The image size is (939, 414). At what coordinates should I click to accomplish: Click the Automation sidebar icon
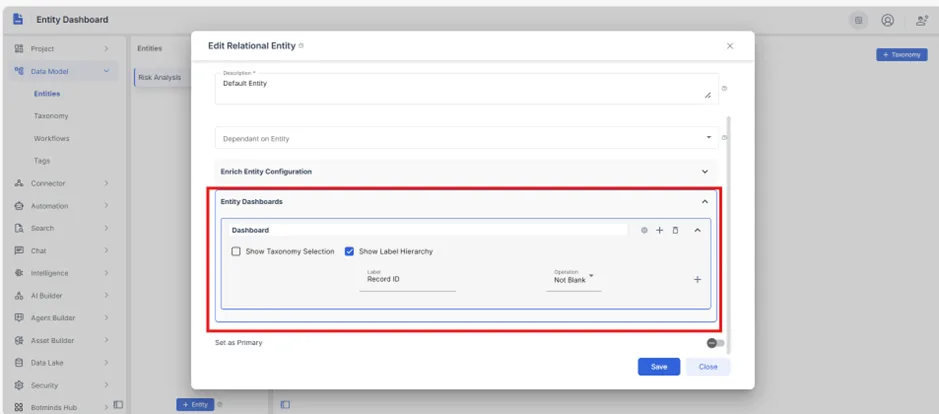click(19, 206)
